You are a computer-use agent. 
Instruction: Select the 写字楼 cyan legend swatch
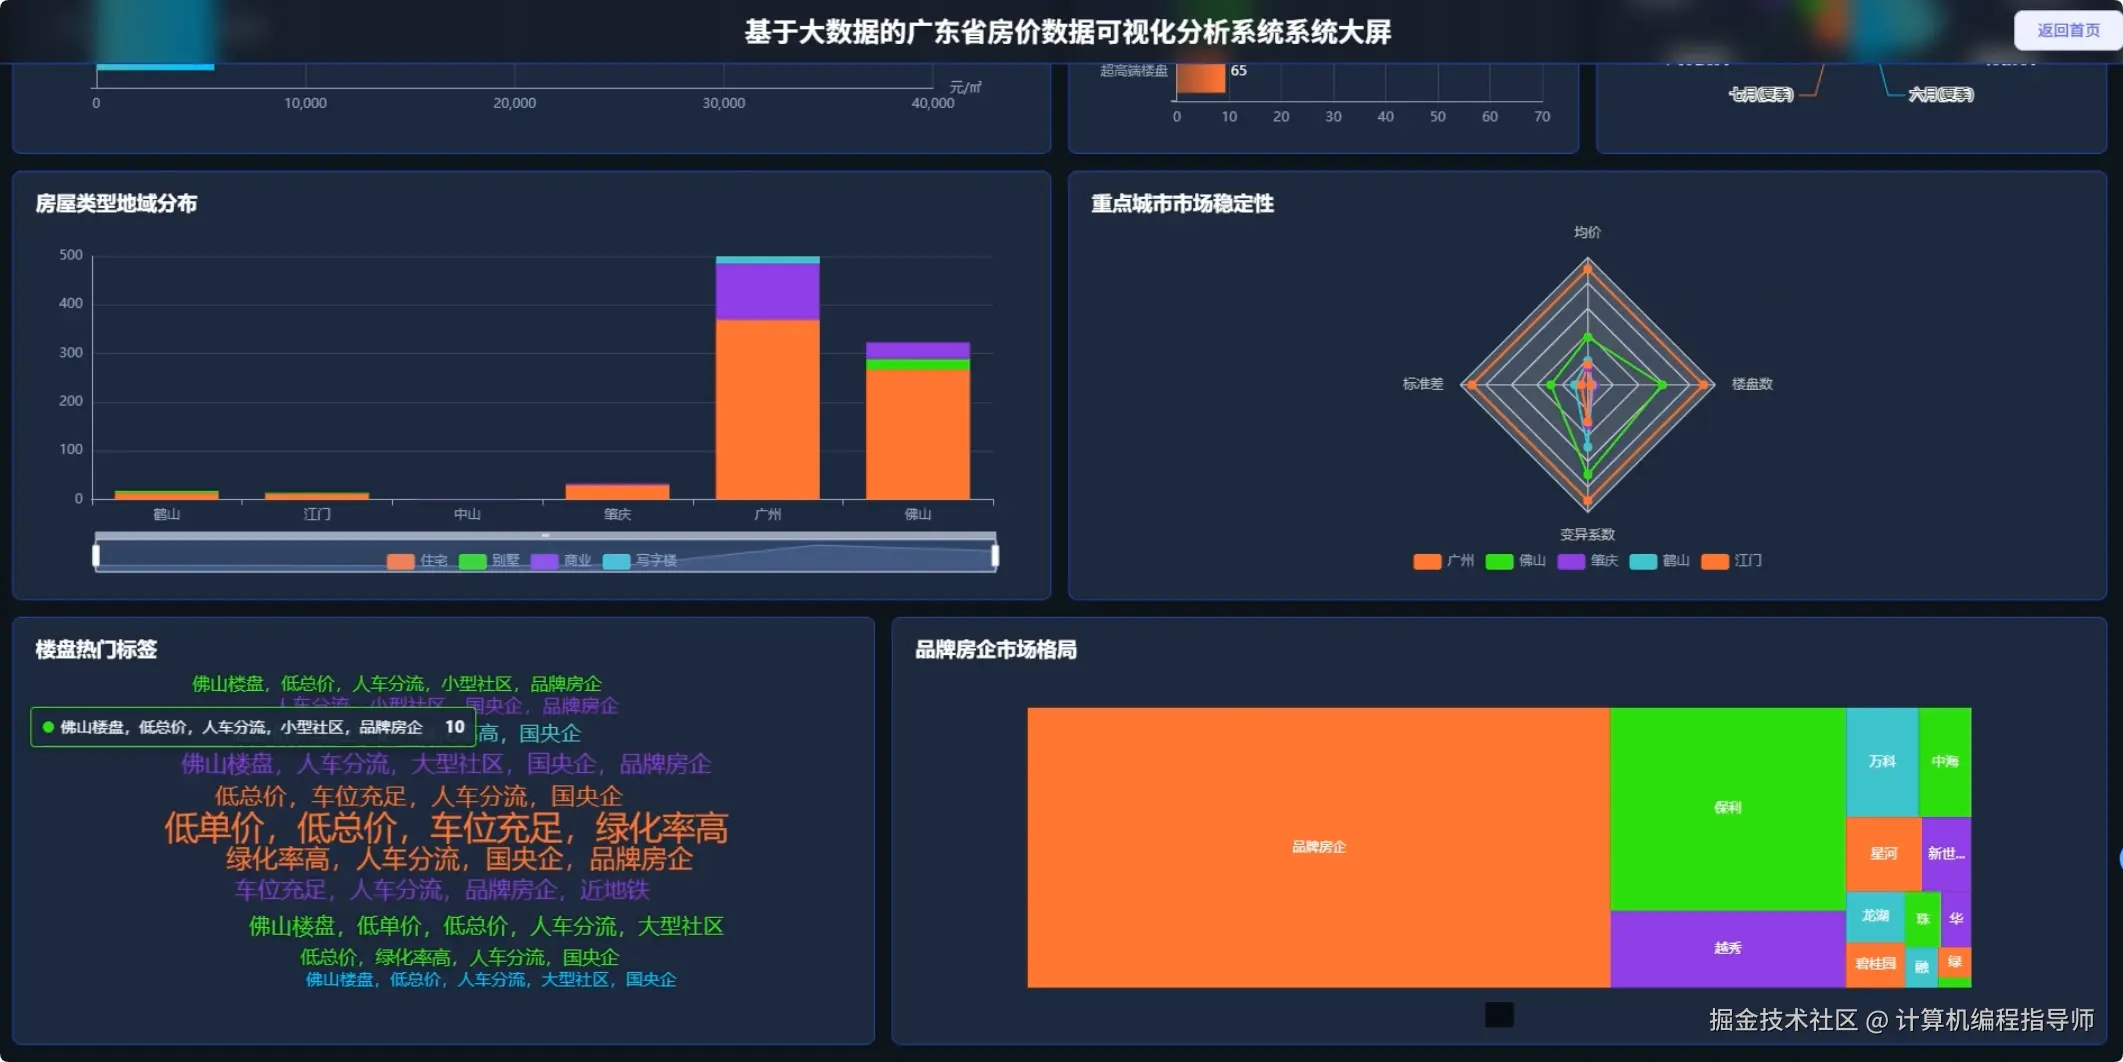click(x=614, y=561)
